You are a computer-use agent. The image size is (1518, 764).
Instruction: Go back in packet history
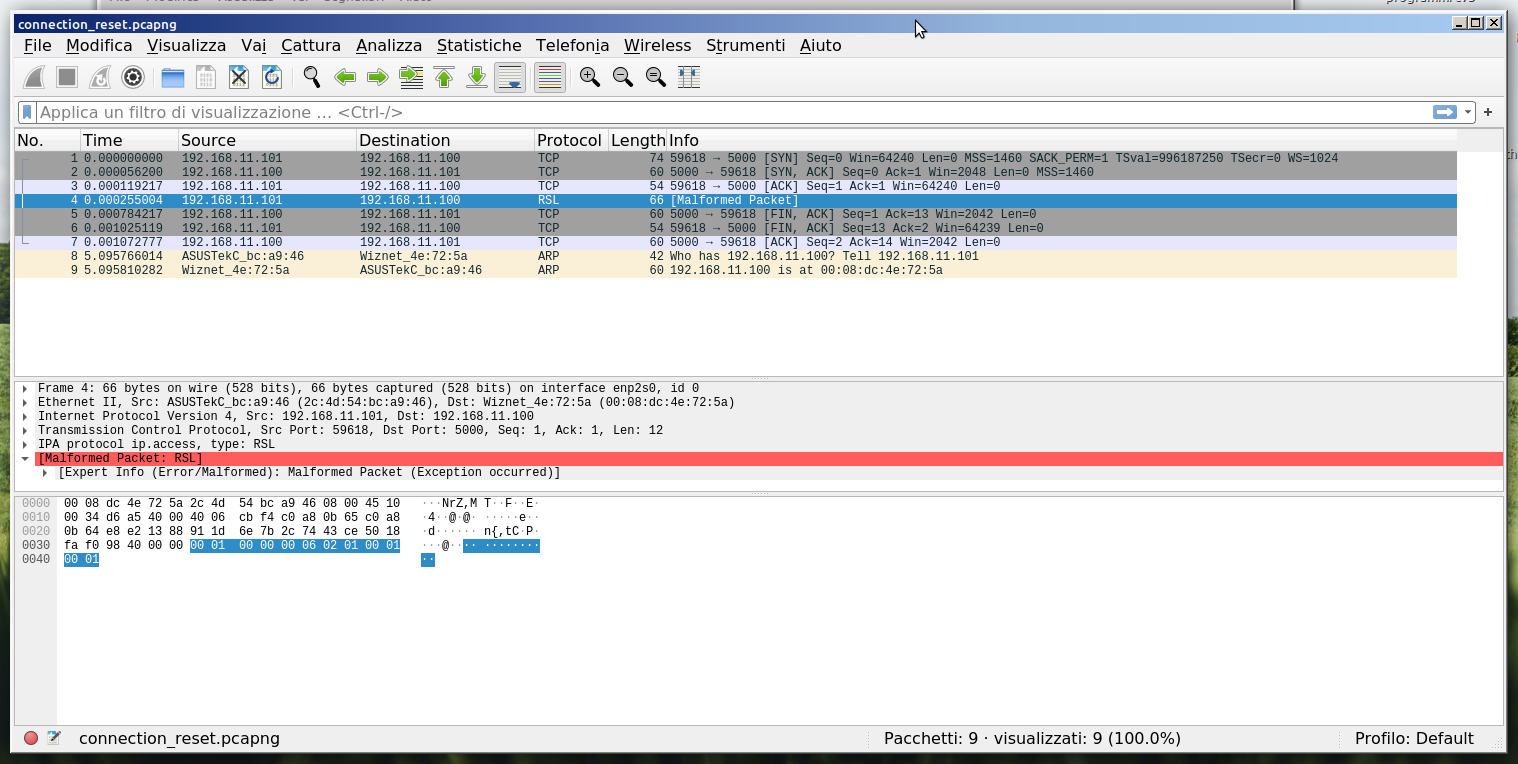(x=345, y=77)
